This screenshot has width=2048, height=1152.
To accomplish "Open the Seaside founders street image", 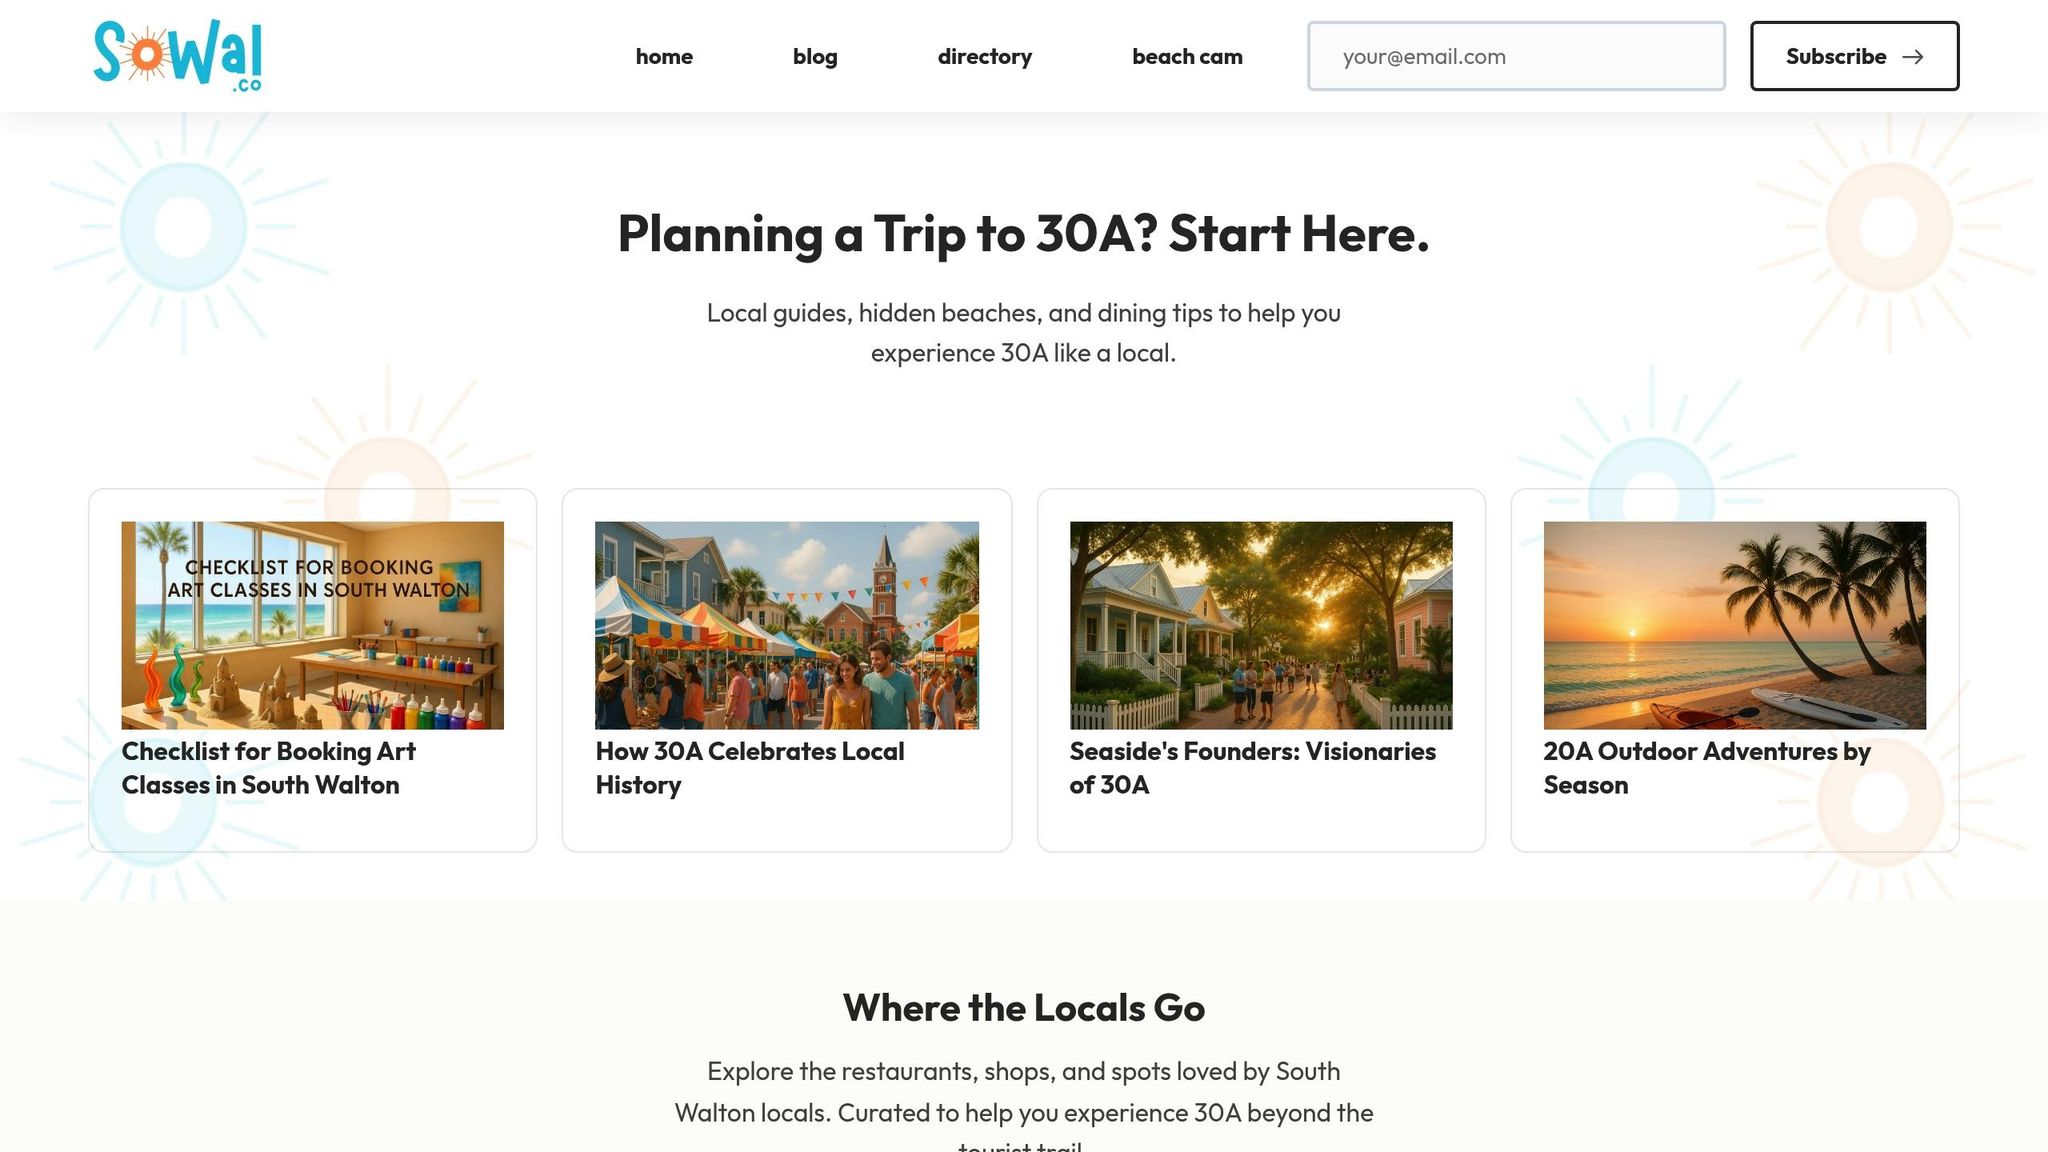I will click(x=1260, y=625).
